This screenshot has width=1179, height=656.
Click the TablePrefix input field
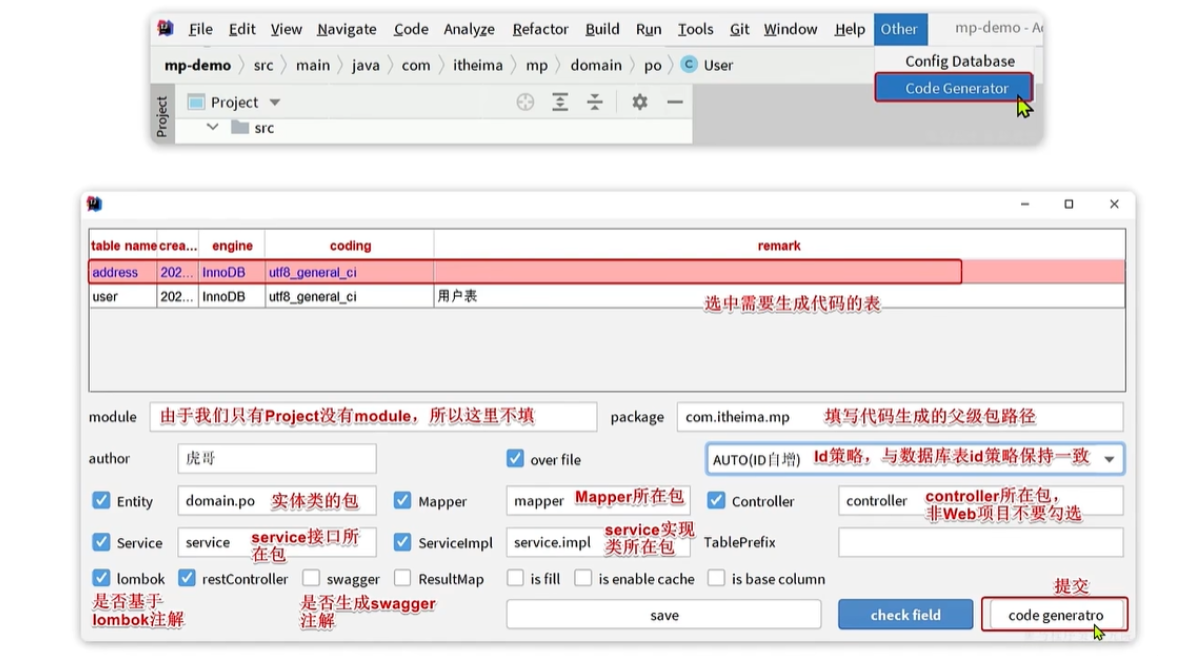(x=980, y=542)
